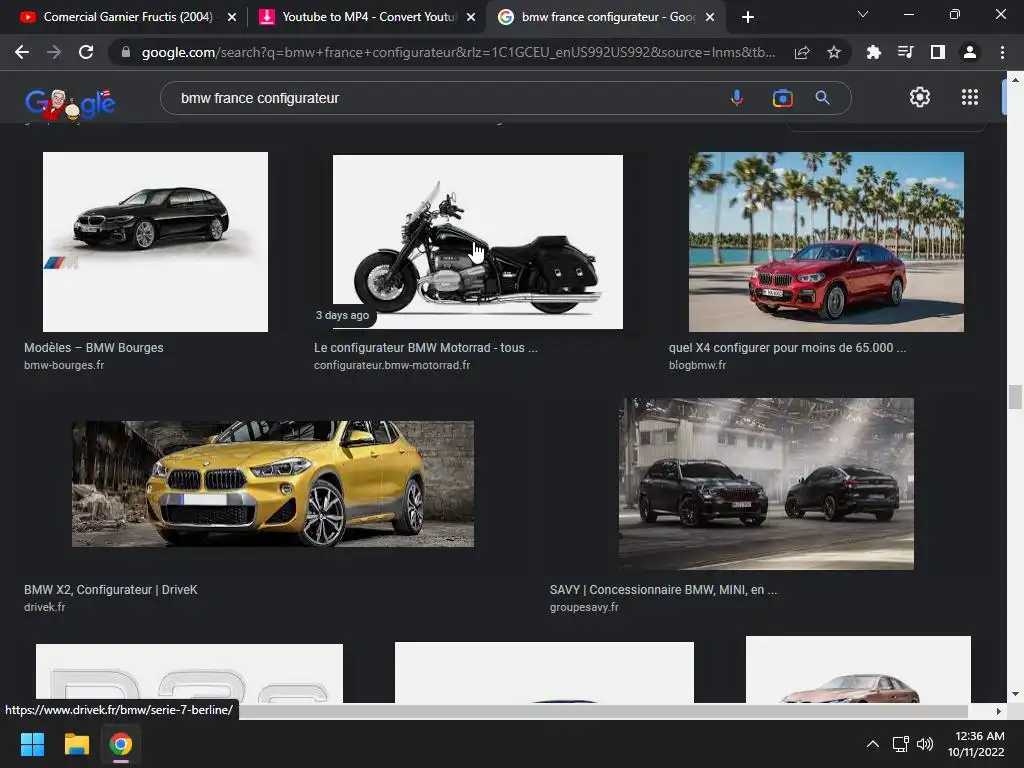Open the clock and date panel
Viewport: 1024px width, 768px height.
(976, 744)
